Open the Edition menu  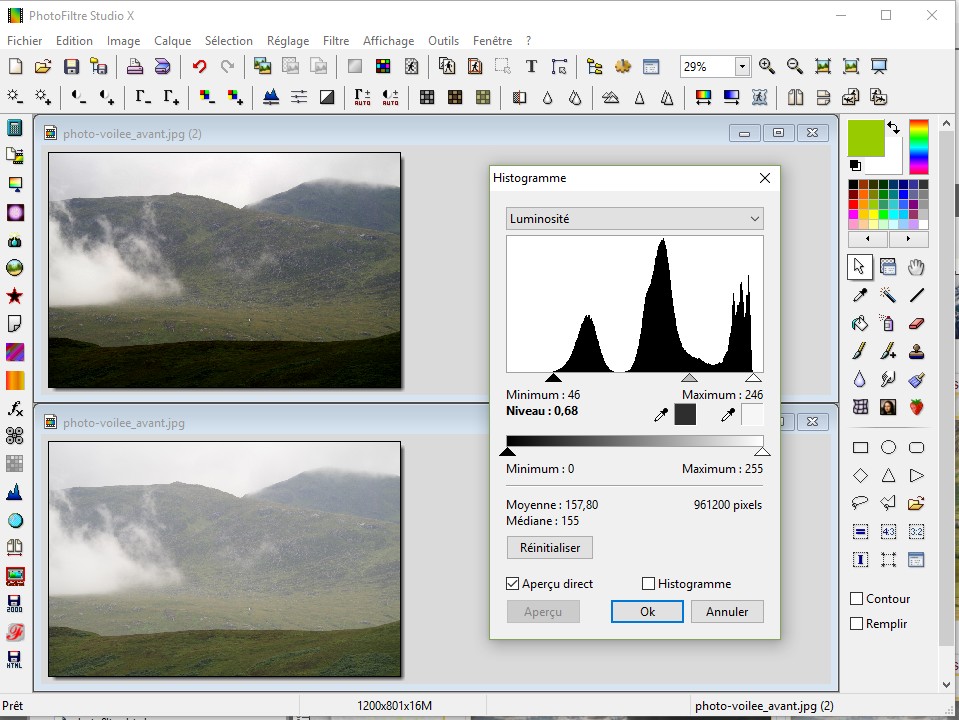pyautogui.click(x=74, y=40)
